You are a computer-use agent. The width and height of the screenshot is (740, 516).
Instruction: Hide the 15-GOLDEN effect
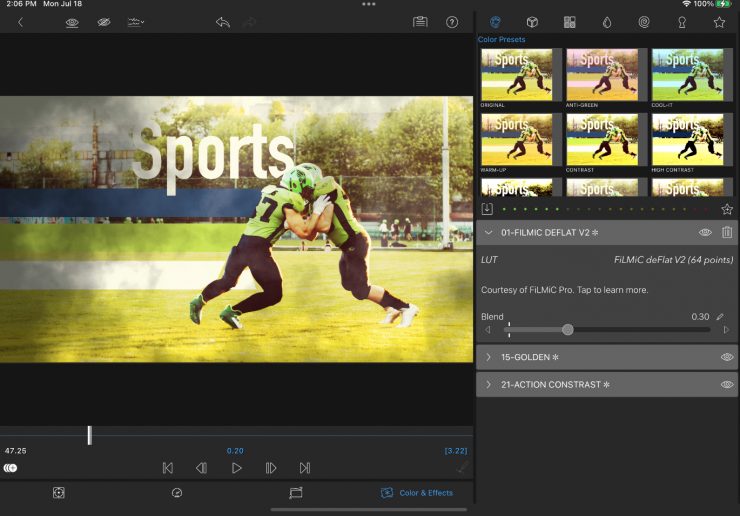click(x=727, y=357)
